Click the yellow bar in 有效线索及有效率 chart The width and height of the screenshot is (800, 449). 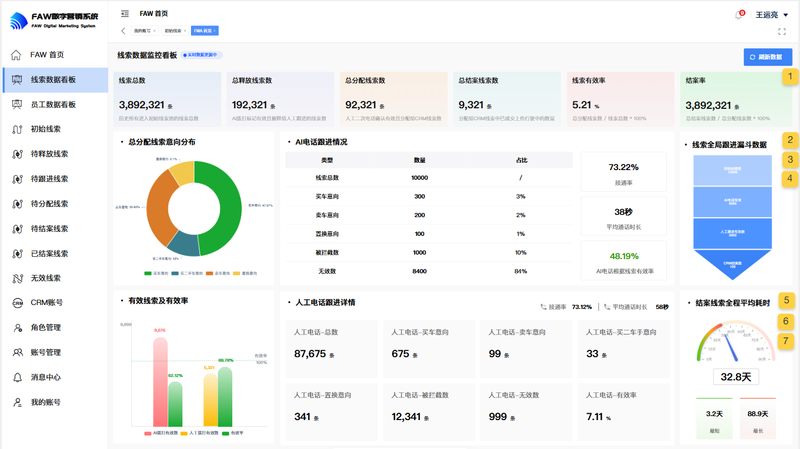click(x=210, y=400)
